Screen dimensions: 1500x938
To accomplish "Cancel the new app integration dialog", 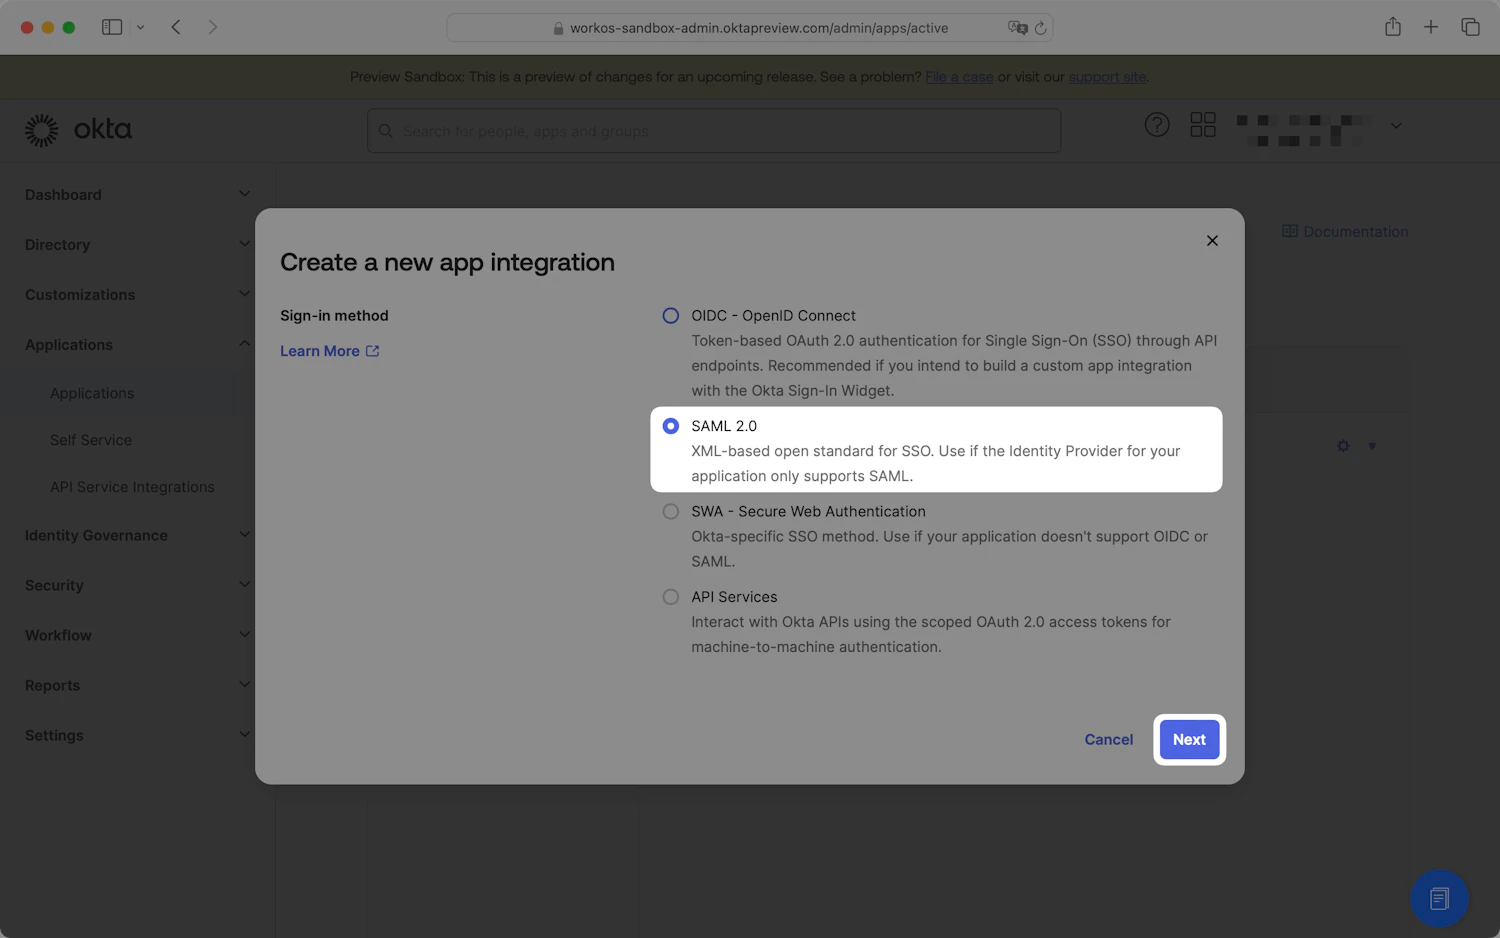I will coord(1109,740).
